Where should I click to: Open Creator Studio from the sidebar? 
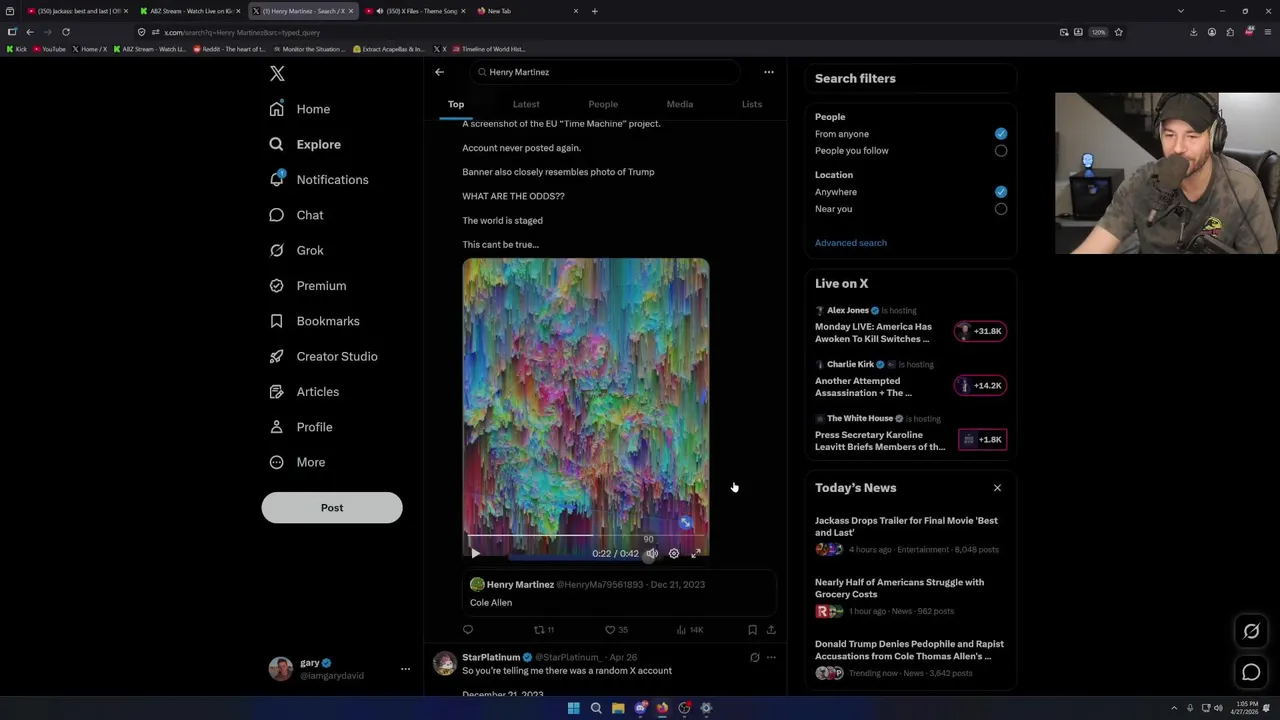click(324, 356)
